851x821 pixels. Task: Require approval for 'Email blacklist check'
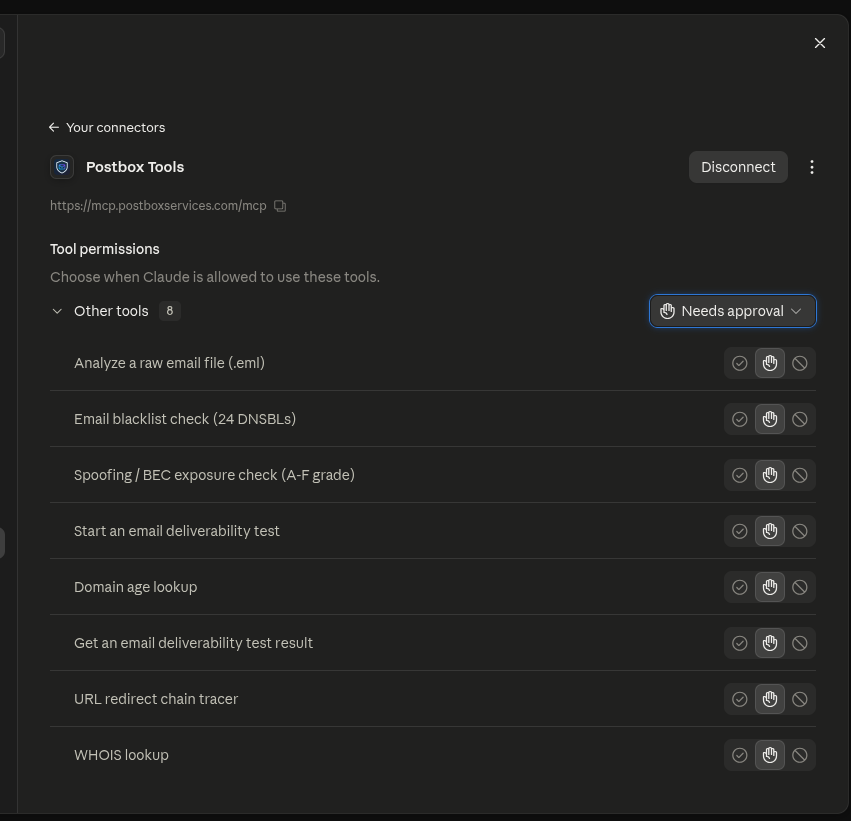click(770, 419)
